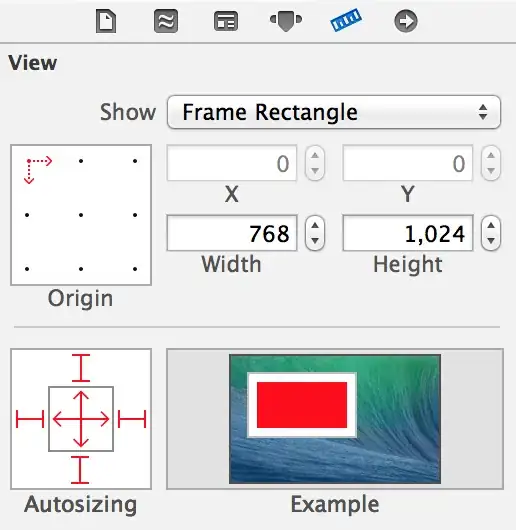Image resolution: width=516 pixels, height=530 pixels.
Task: Open the Connections inspector arrow tab
Action: point(406,21)
